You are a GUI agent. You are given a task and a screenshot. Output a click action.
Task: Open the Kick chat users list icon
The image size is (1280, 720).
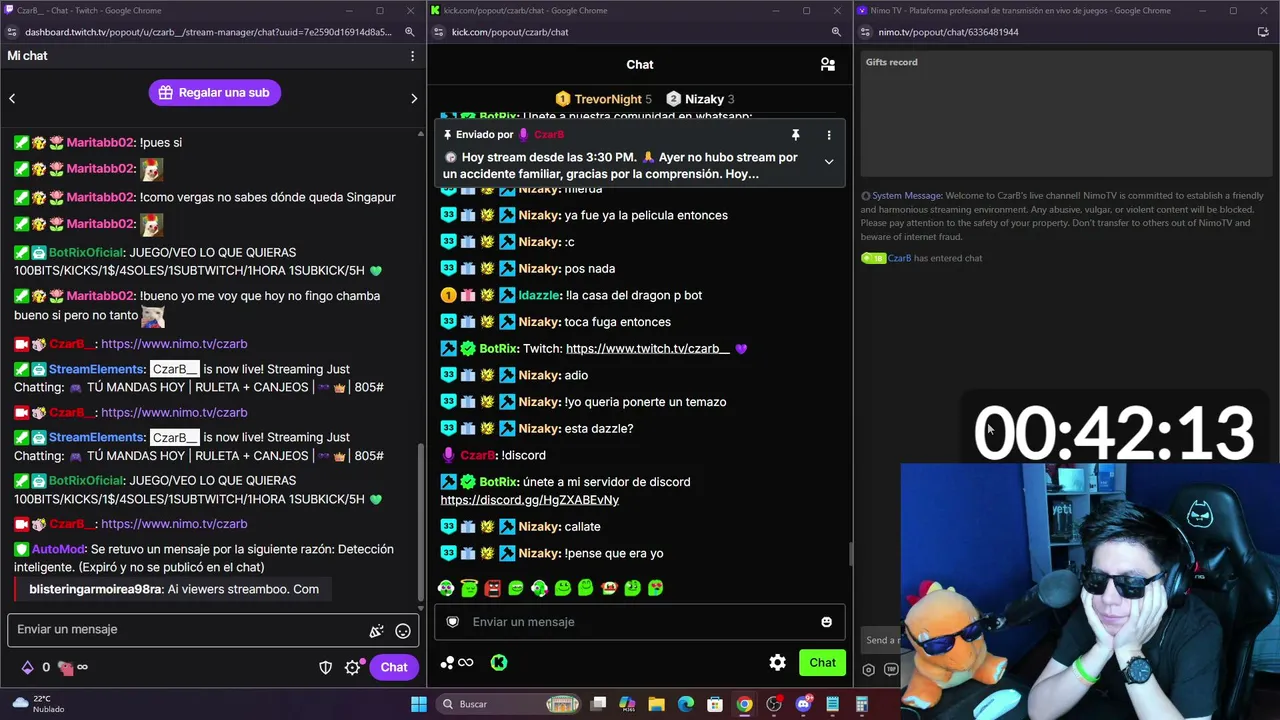pyautogui.click(x=827, y=65)
